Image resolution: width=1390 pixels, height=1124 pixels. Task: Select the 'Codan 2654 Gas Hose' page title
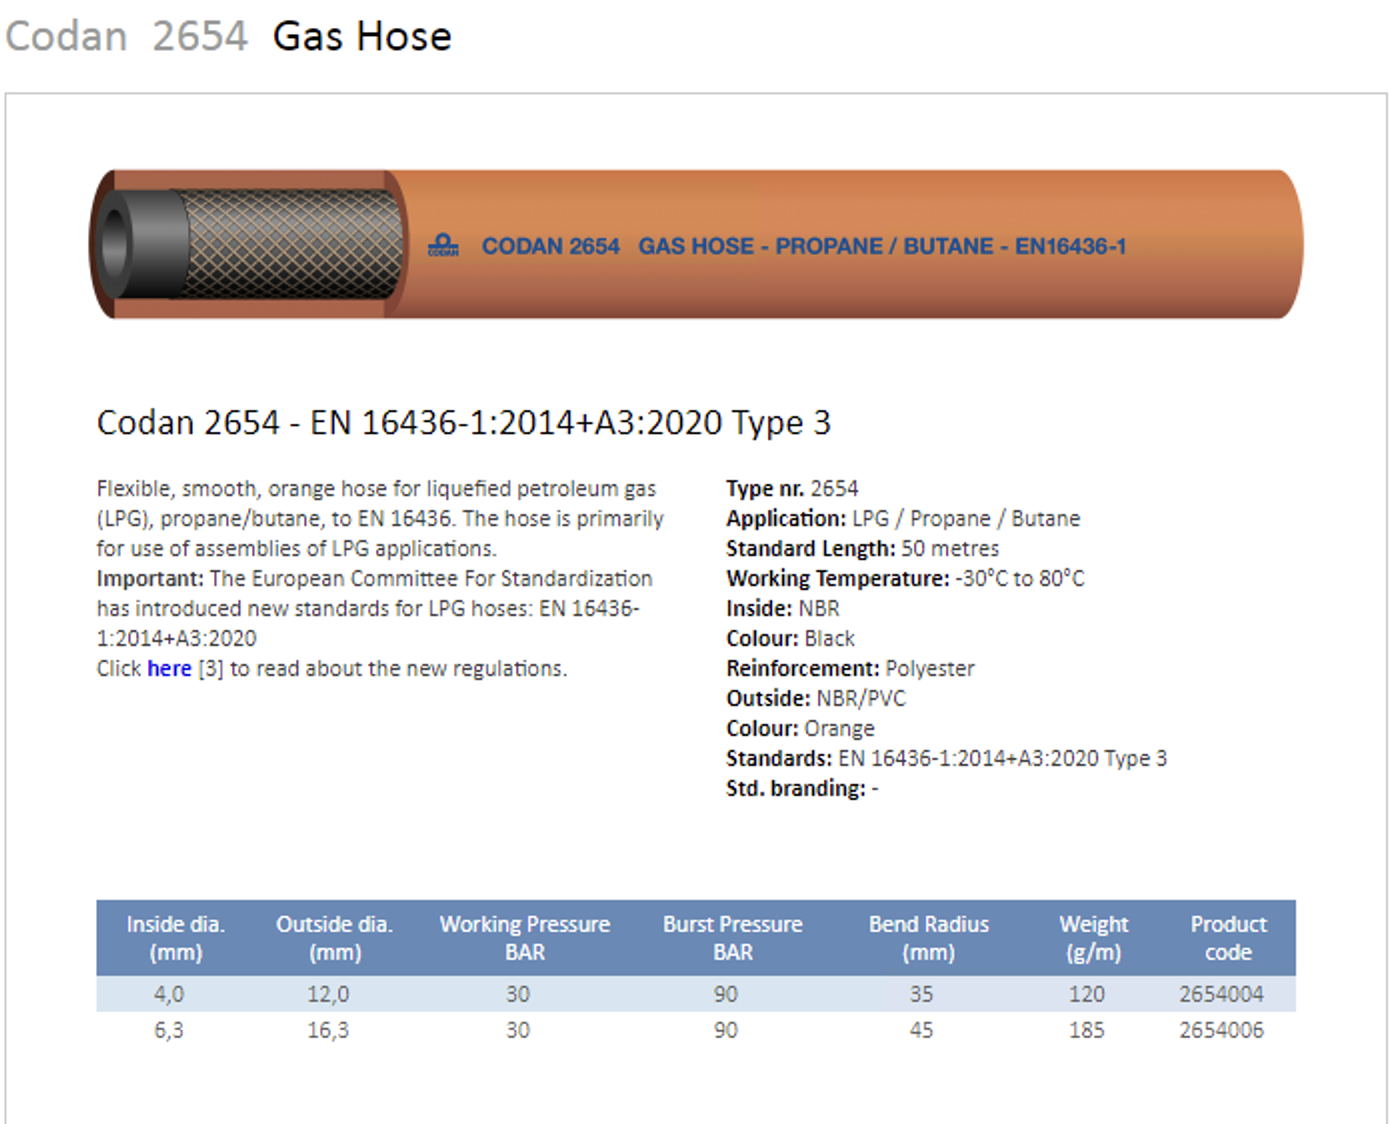coord(228,36)
